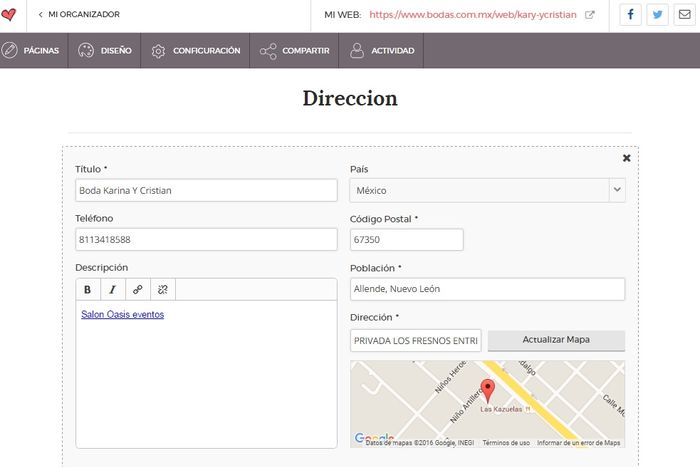Click Informar de un error de Maps

click(x=579, y=443)
